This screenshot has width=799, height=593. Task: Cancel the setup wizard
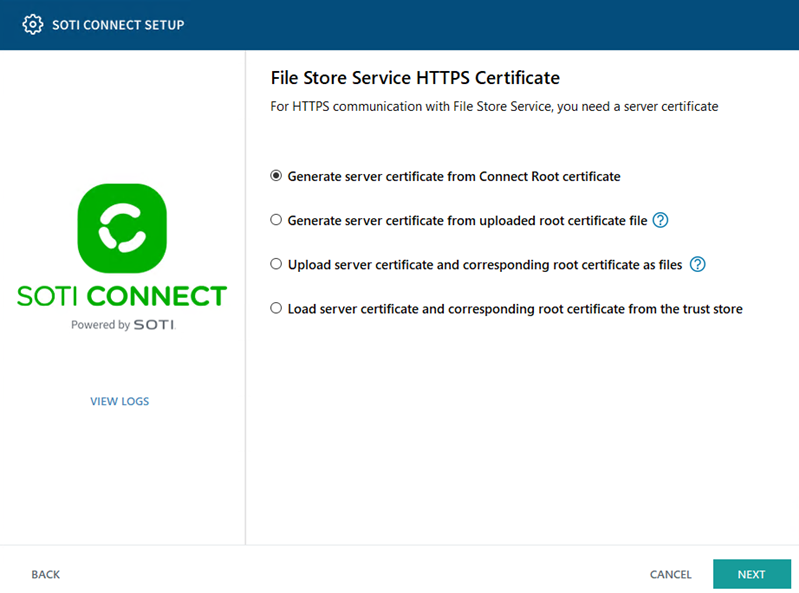671,575
